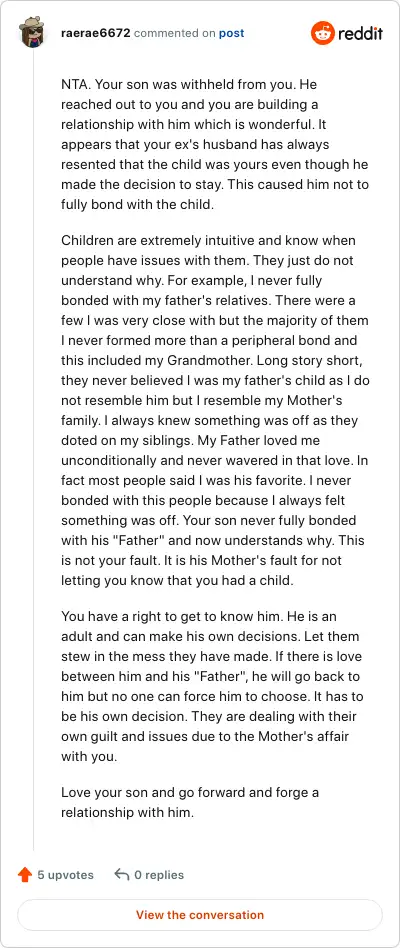Click the word "unconditionally" in the comment
The height and width of the screenshot is (948, 400).
(103, 460)
